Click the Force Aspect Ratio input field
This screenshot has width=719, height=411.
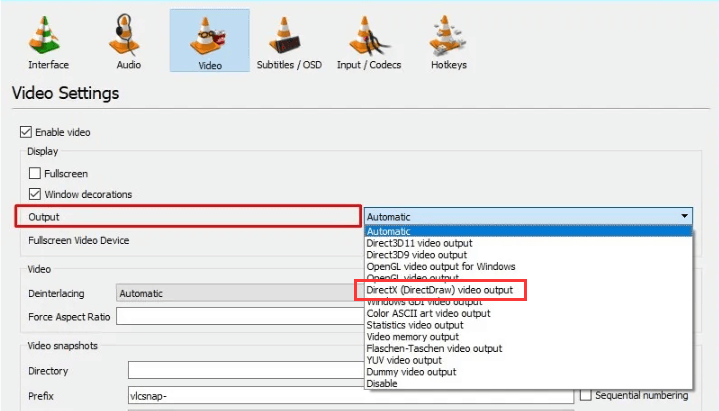pos(240,317)
